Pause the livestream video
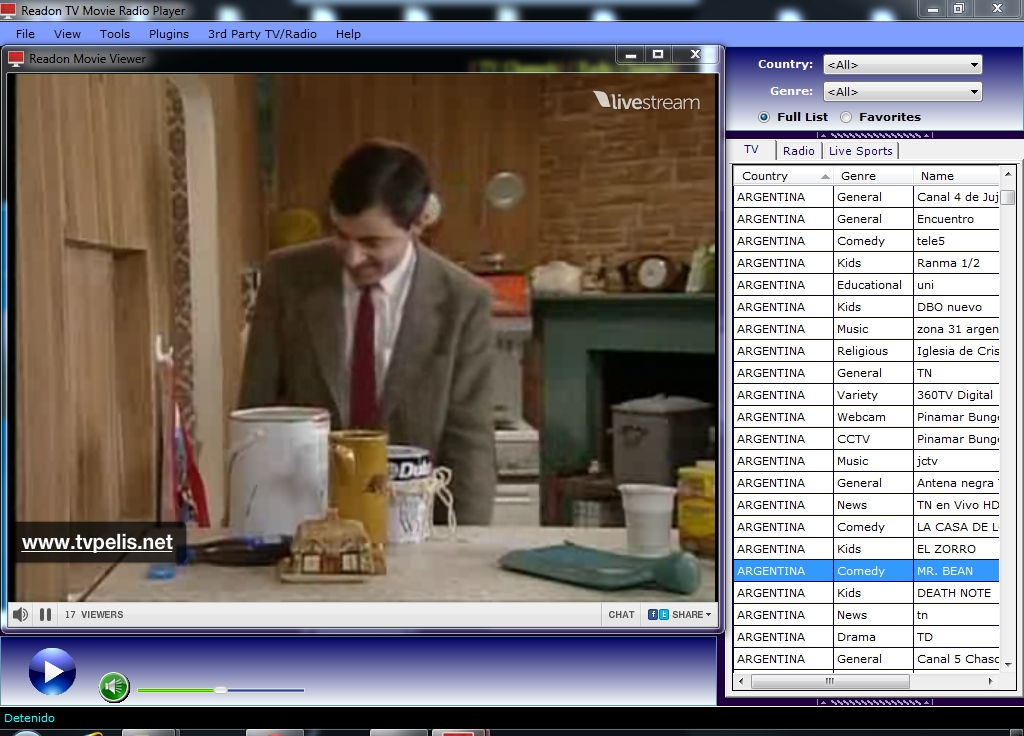1024x736 pixels. point(45,615)
